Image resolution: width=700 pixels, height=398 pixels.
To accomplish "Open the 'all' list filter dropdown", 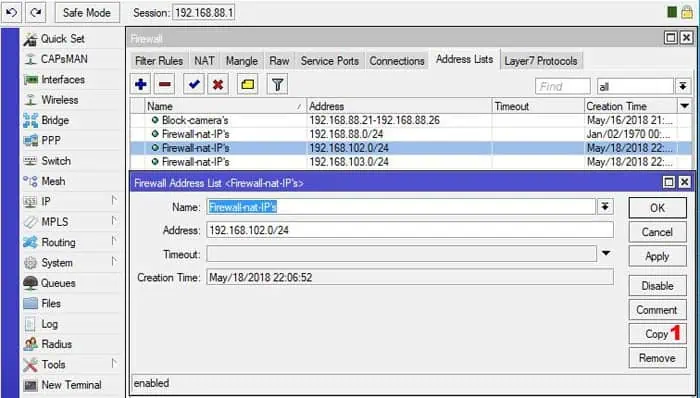I will coord(683,86).
